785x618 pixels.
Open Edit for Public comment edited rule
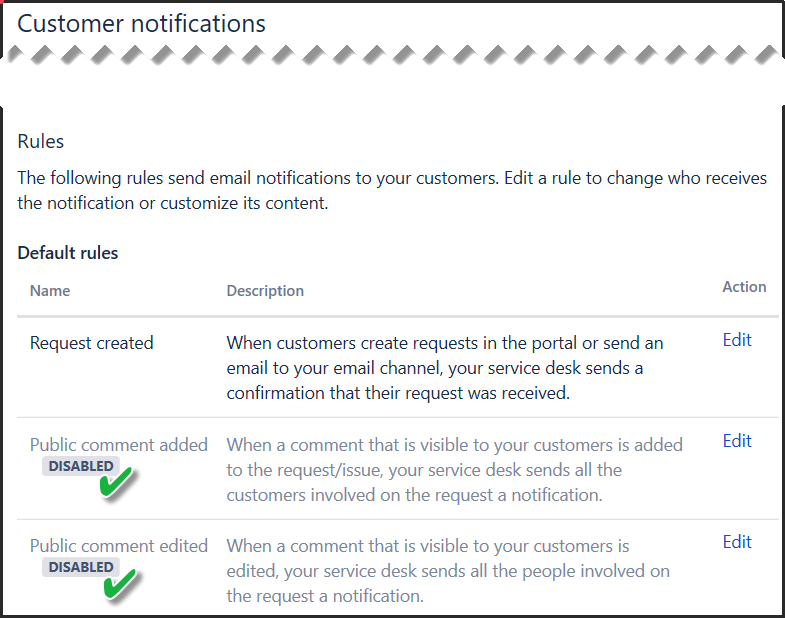pos(737,542)
